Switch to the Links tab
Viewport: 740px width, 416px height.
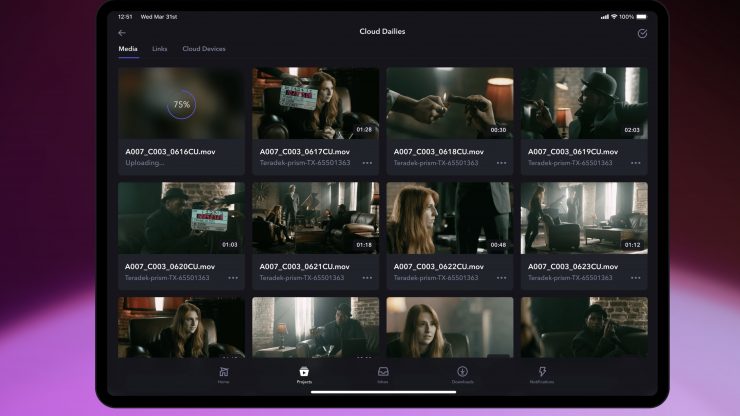tap(160, 49)
